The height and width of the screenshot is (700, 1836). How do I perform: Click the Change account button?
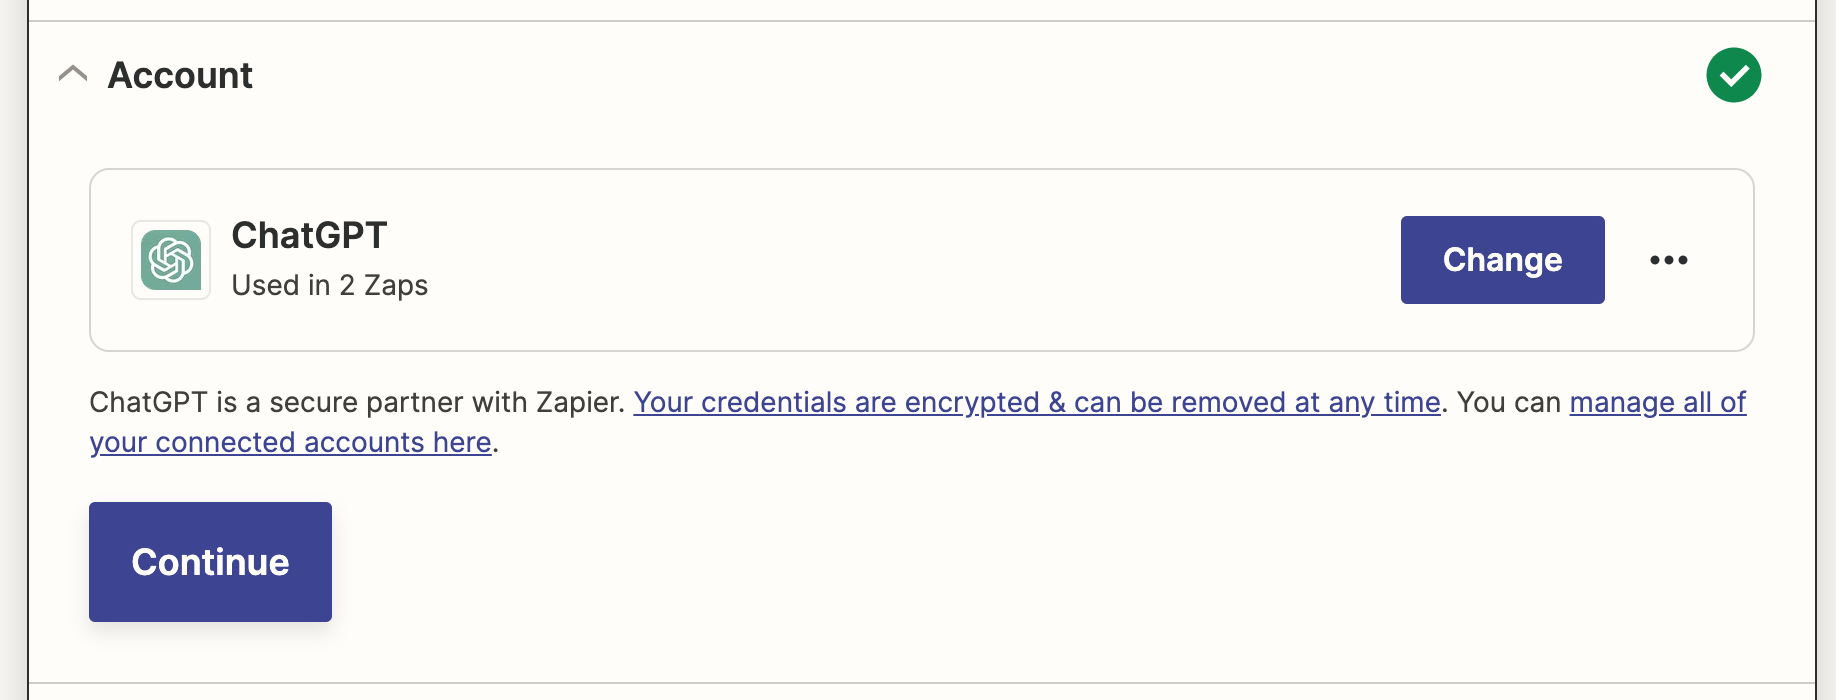click(1502, 260)
